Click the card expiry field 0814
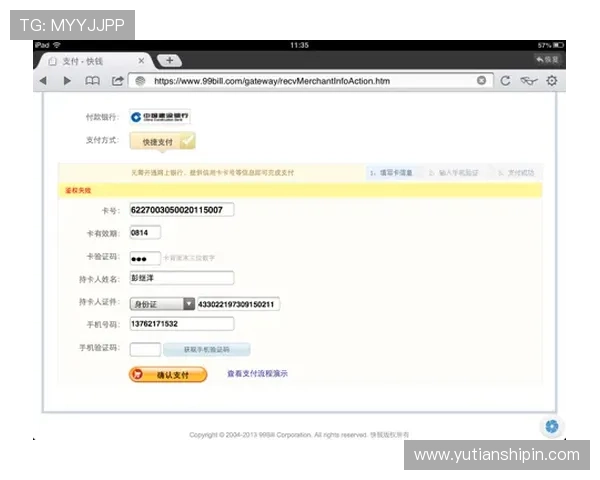600x480 pixels. (x=145, y=233)
